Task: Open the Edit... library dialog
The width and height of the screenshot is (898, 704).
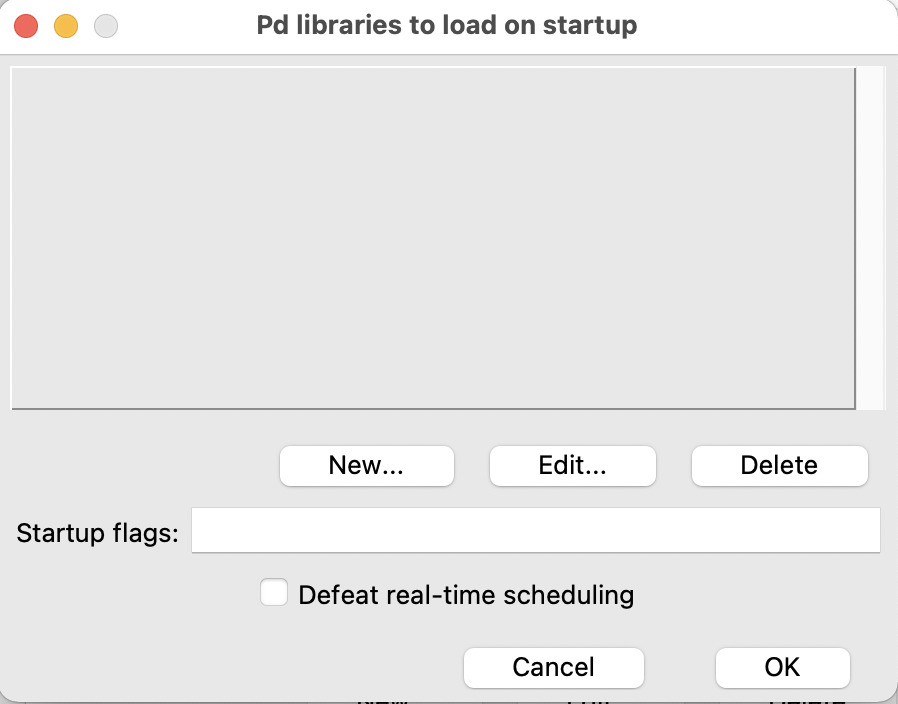Action: [x=573, y=466]
